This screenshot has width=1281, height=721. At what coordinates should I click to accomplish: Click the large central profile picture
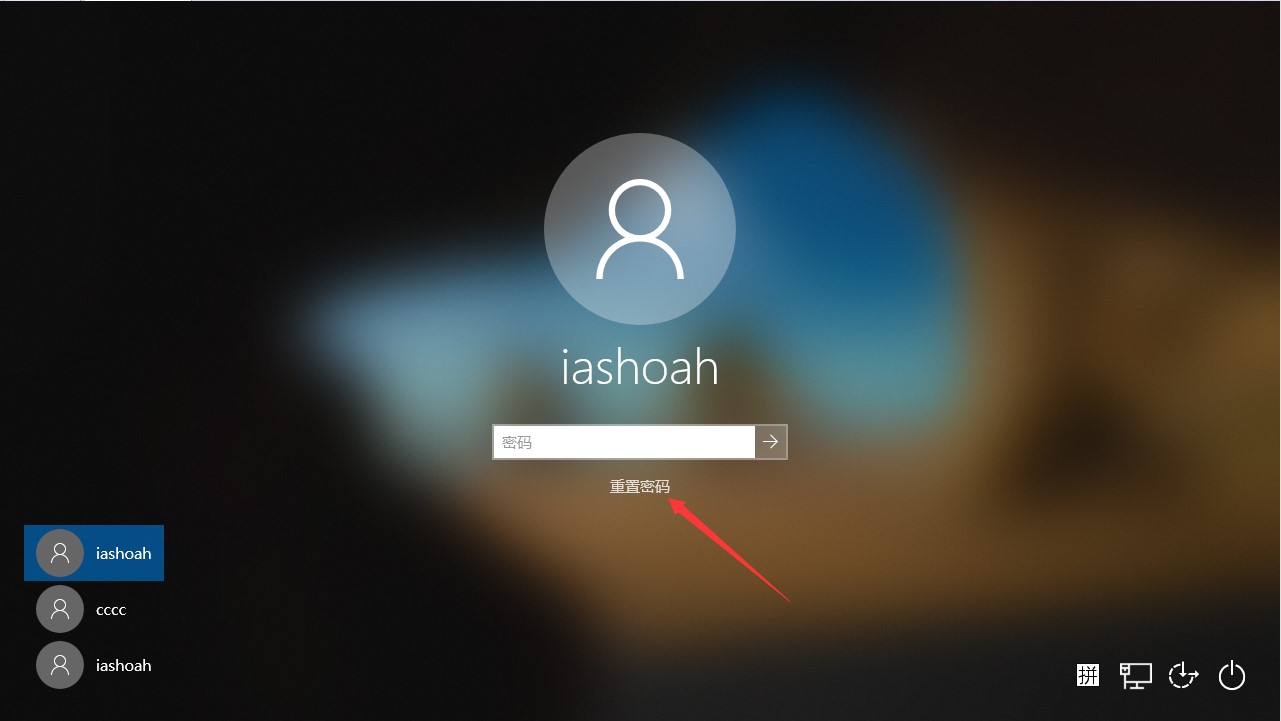[640, 229]
